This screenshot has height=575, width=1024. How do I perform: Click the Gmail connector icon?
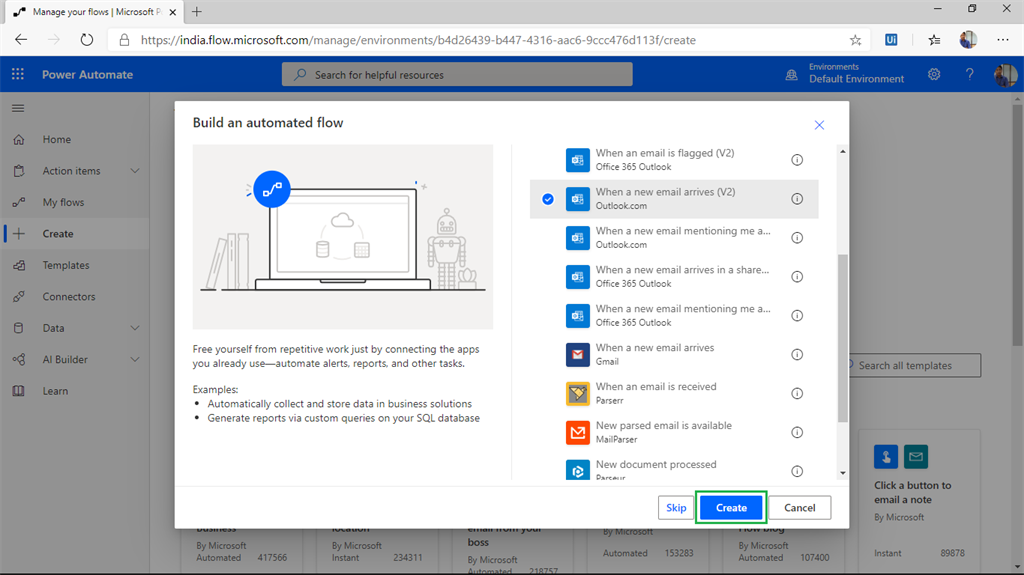[577, 355]
